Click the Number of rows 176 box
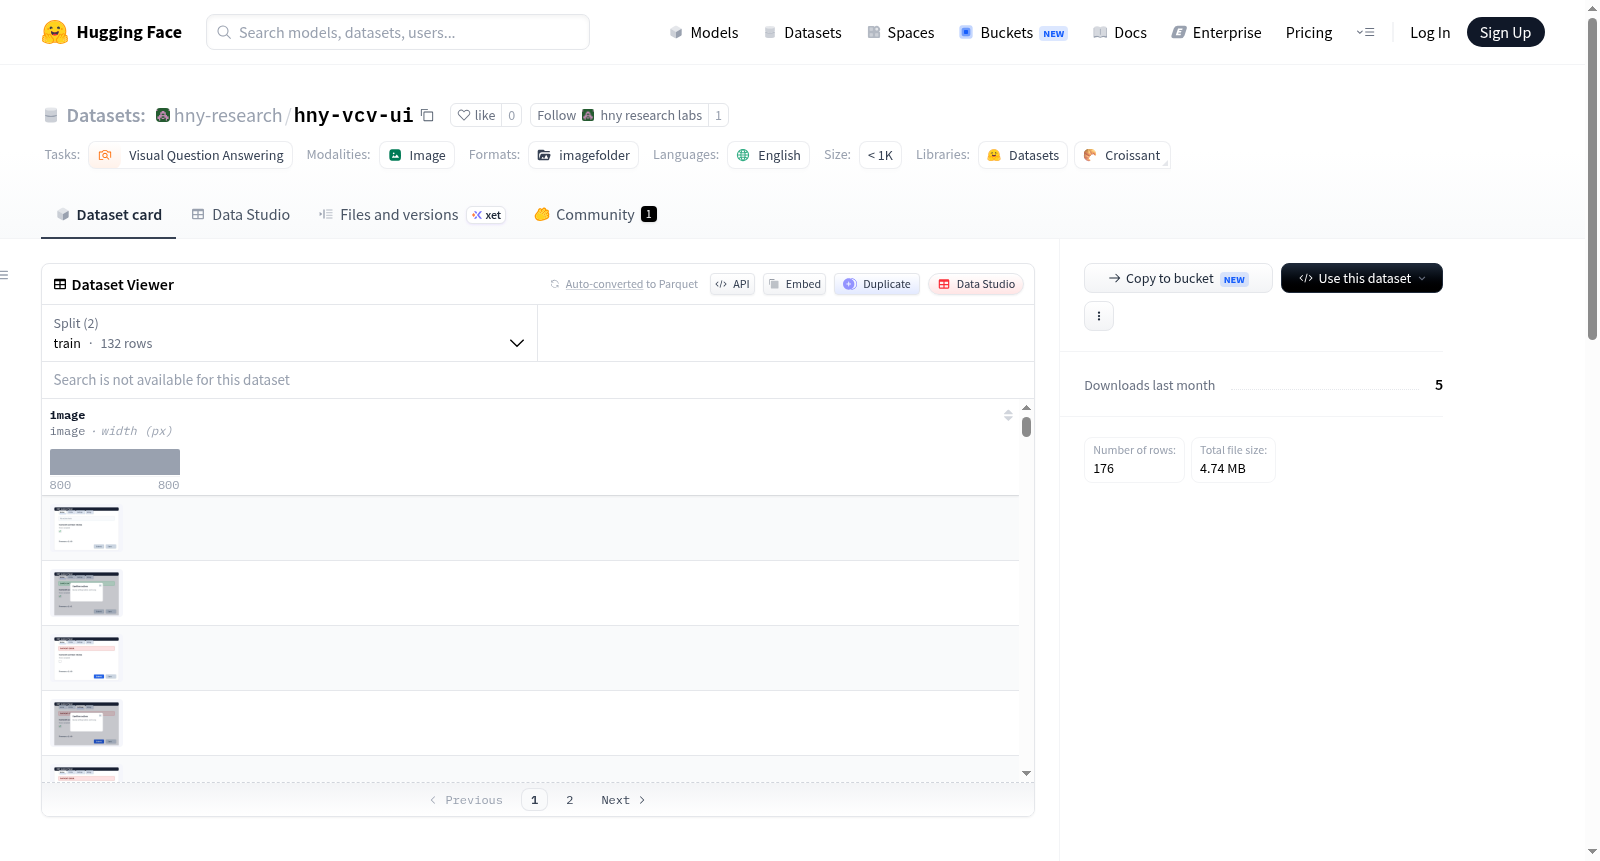The image size is (1600, 861). [1135, 460]
